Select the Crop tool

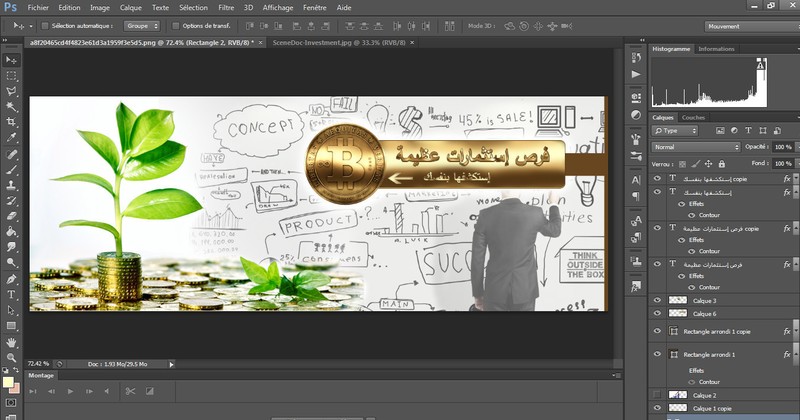pyautogui.click(x=12, y=122)
